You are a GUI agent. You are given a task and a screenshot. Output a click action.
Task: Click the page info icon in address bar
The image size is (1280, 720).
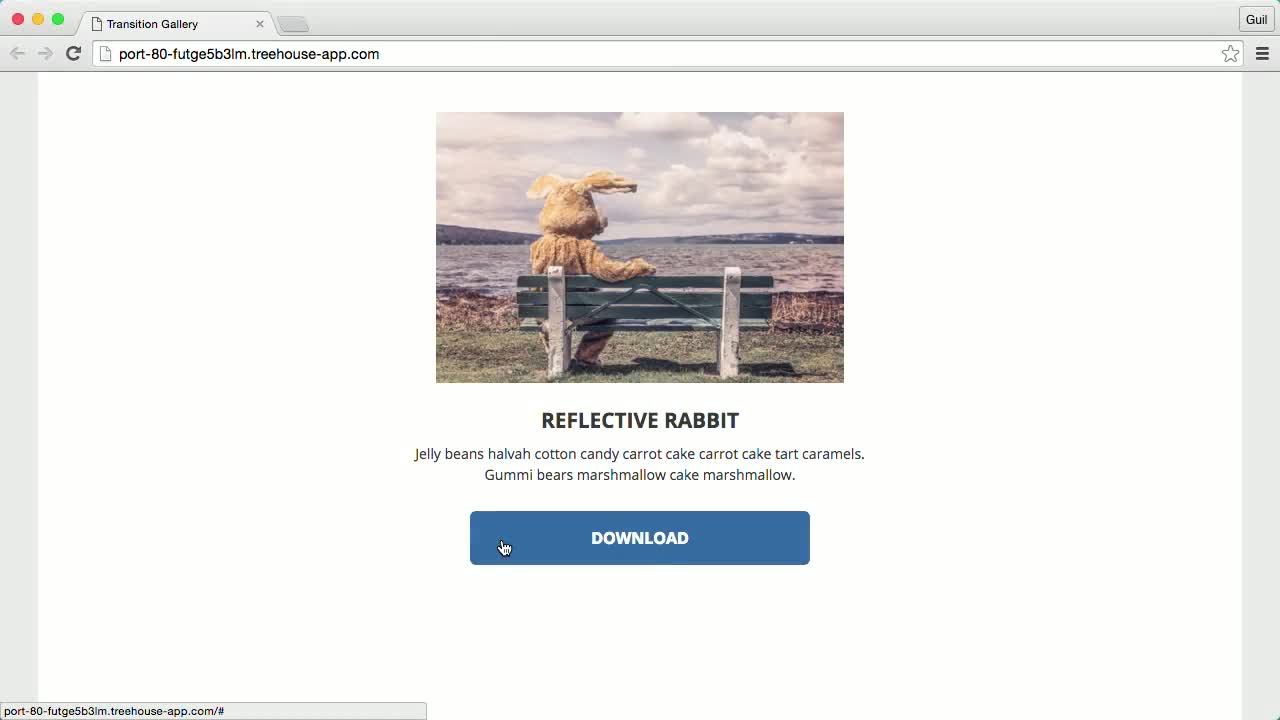coord(105,54)
